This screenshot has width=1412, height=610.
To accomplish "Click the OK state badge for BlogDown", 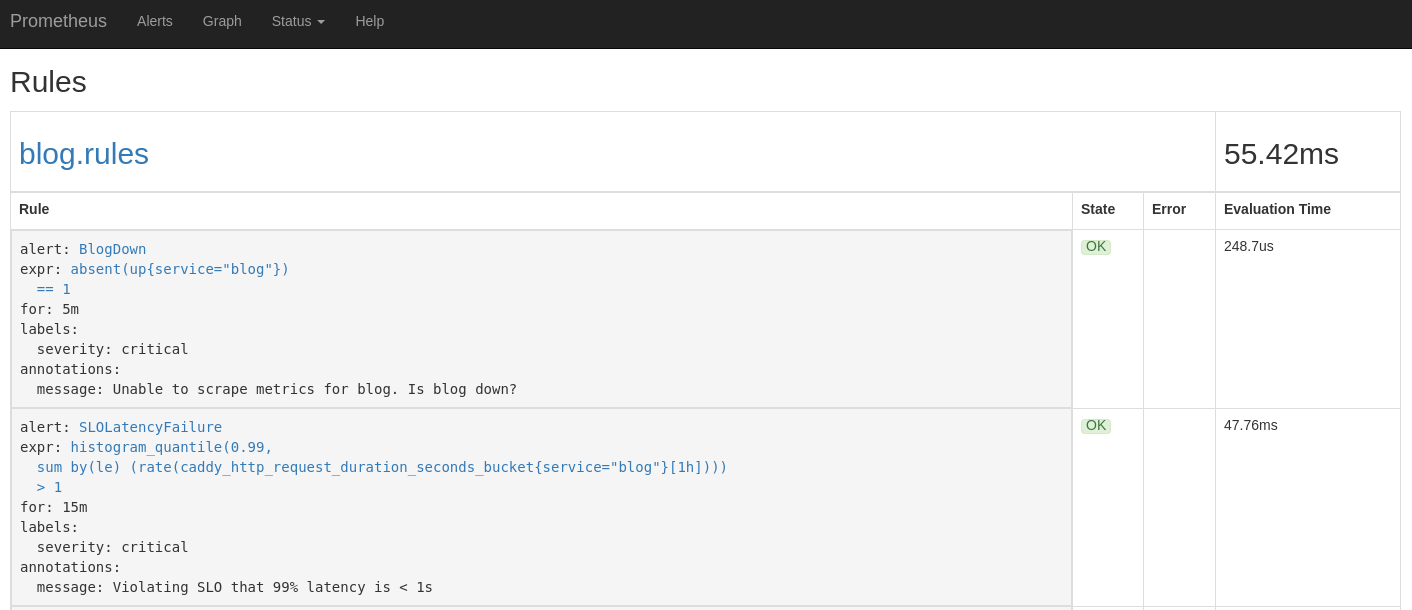I will (1096, 247).
